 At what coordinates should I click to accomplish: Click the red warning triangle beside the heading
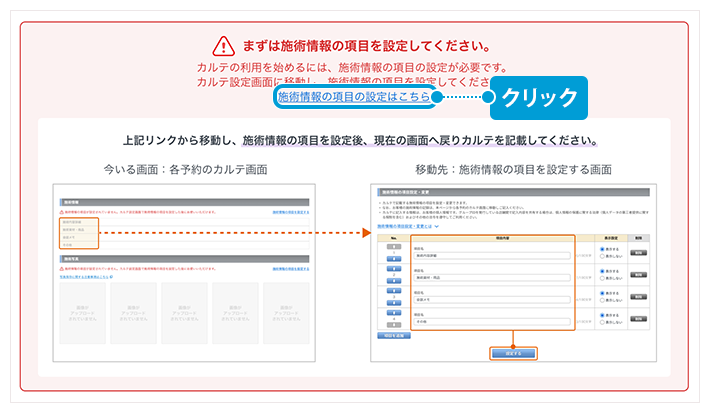tap(224, 46)
